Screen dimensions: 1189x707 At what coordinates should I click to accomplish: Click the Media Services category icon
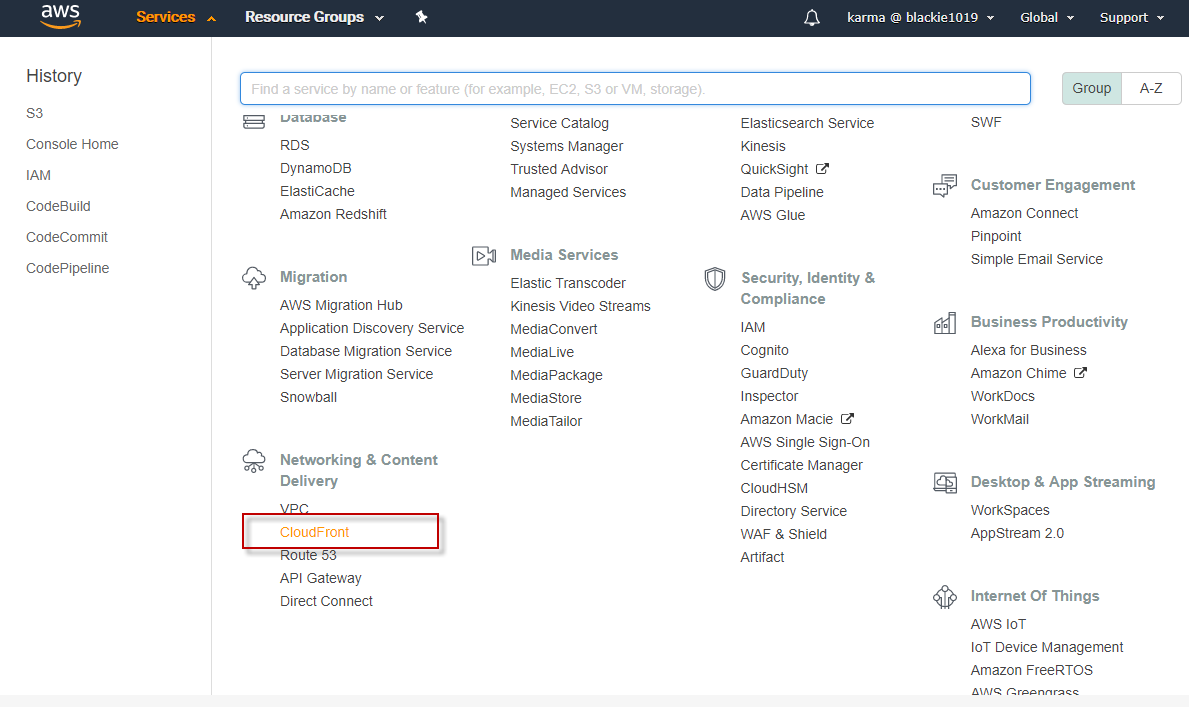[x=484, y=256]
